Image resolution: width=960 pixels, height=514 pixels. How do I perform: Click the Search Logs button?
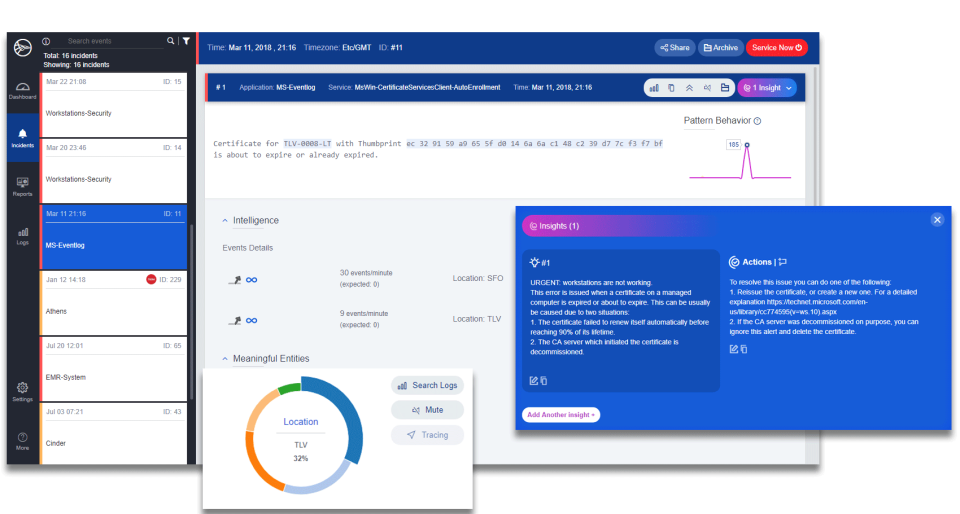pyautogui.click(x=427, y=385)
